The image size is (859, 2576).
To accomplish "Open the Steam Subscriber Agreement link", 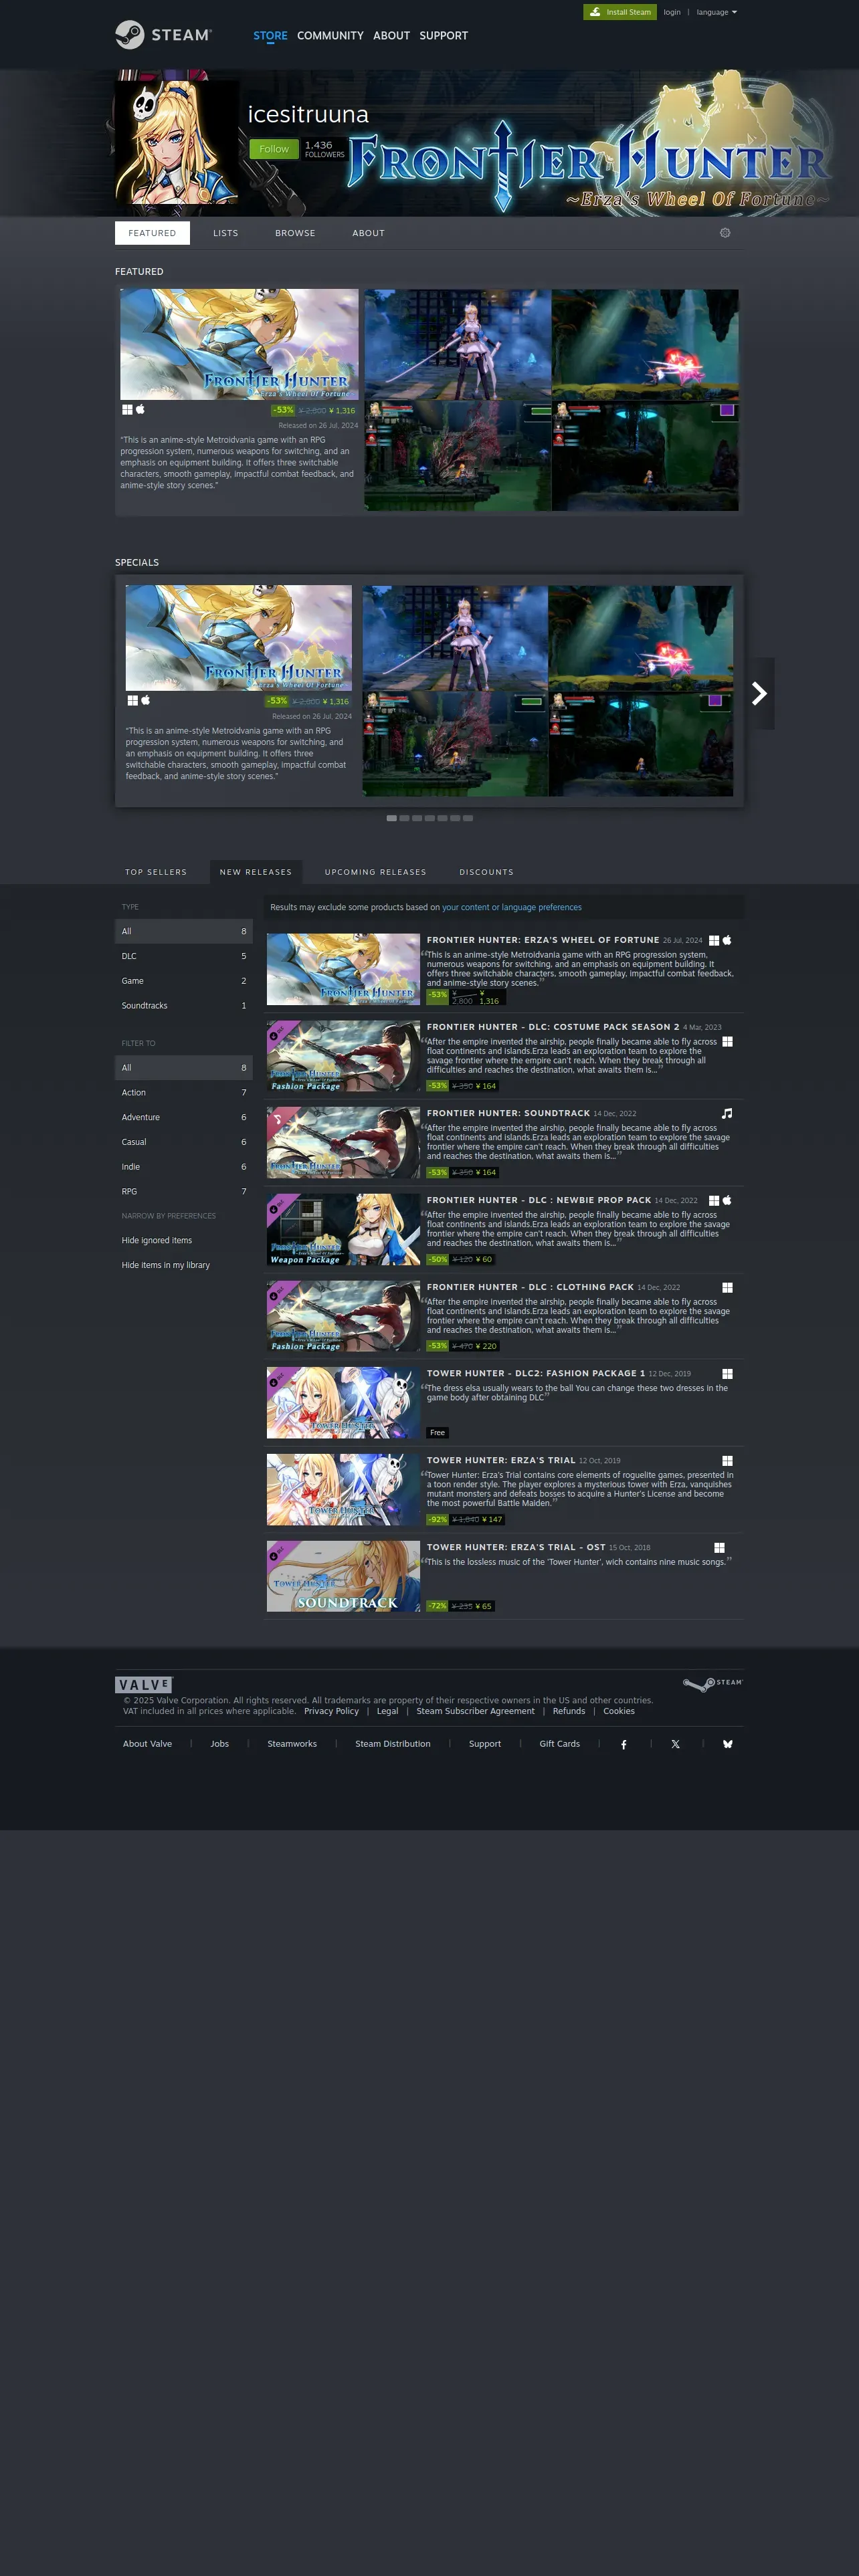I will click(x=475, y=1711).
